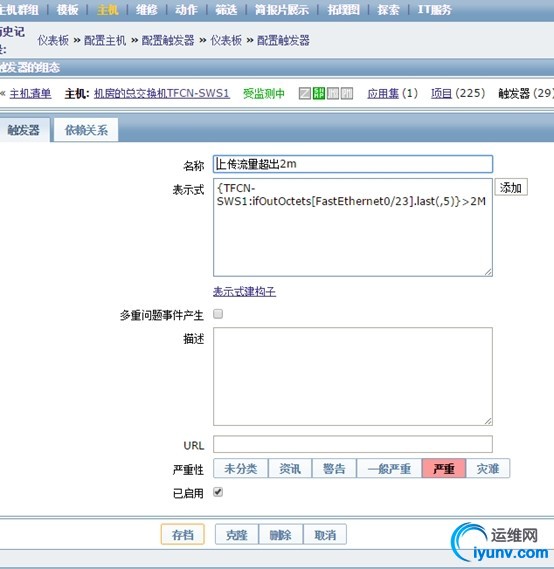The width and height of the screenshot is (554, 569).
Task: Click the last 配置触发器 breadcrumb link
Action: (x=283, y=40)
